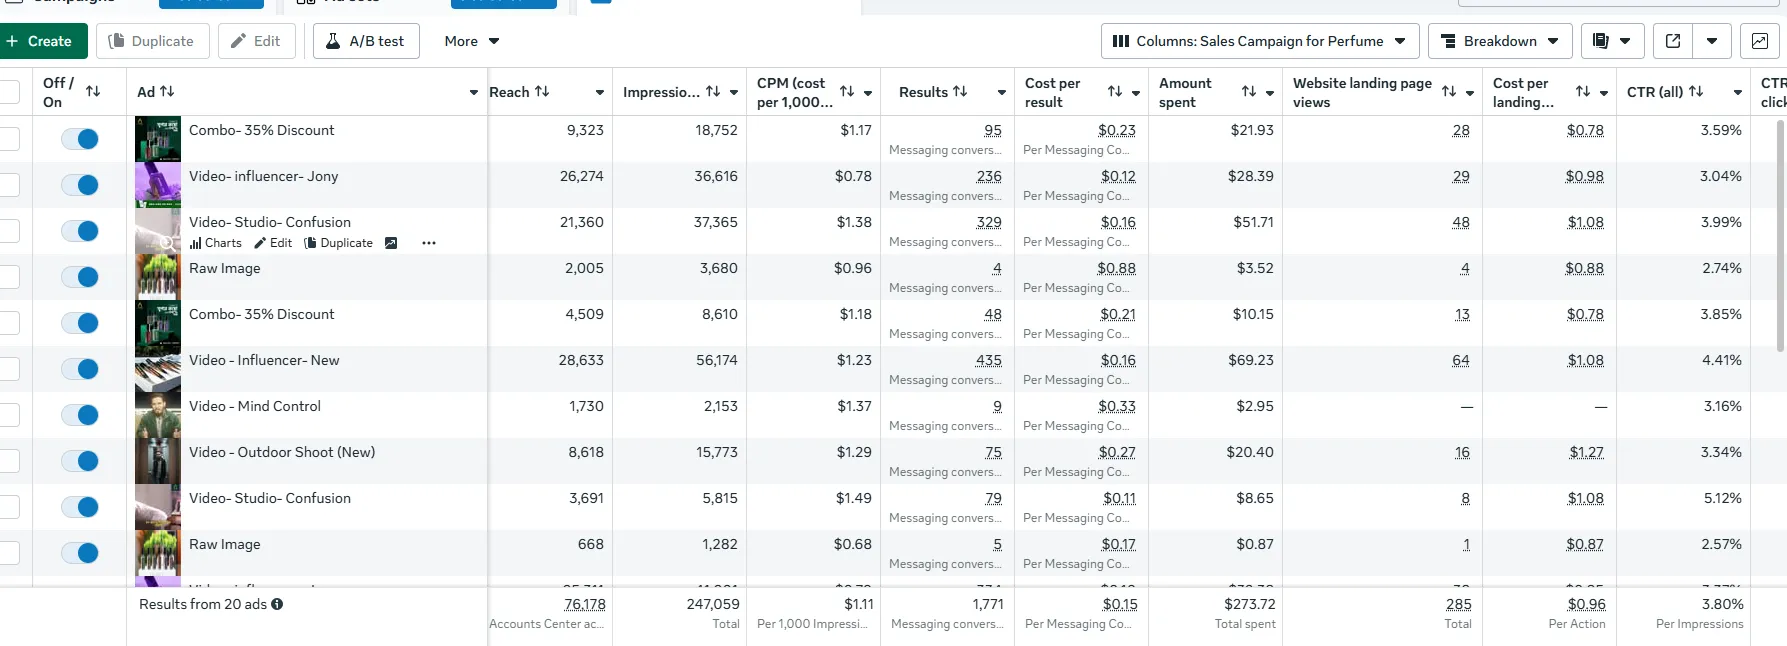Sort by Reach using its sort arrows
1787x646 pixels.
(x=542, y=91)
